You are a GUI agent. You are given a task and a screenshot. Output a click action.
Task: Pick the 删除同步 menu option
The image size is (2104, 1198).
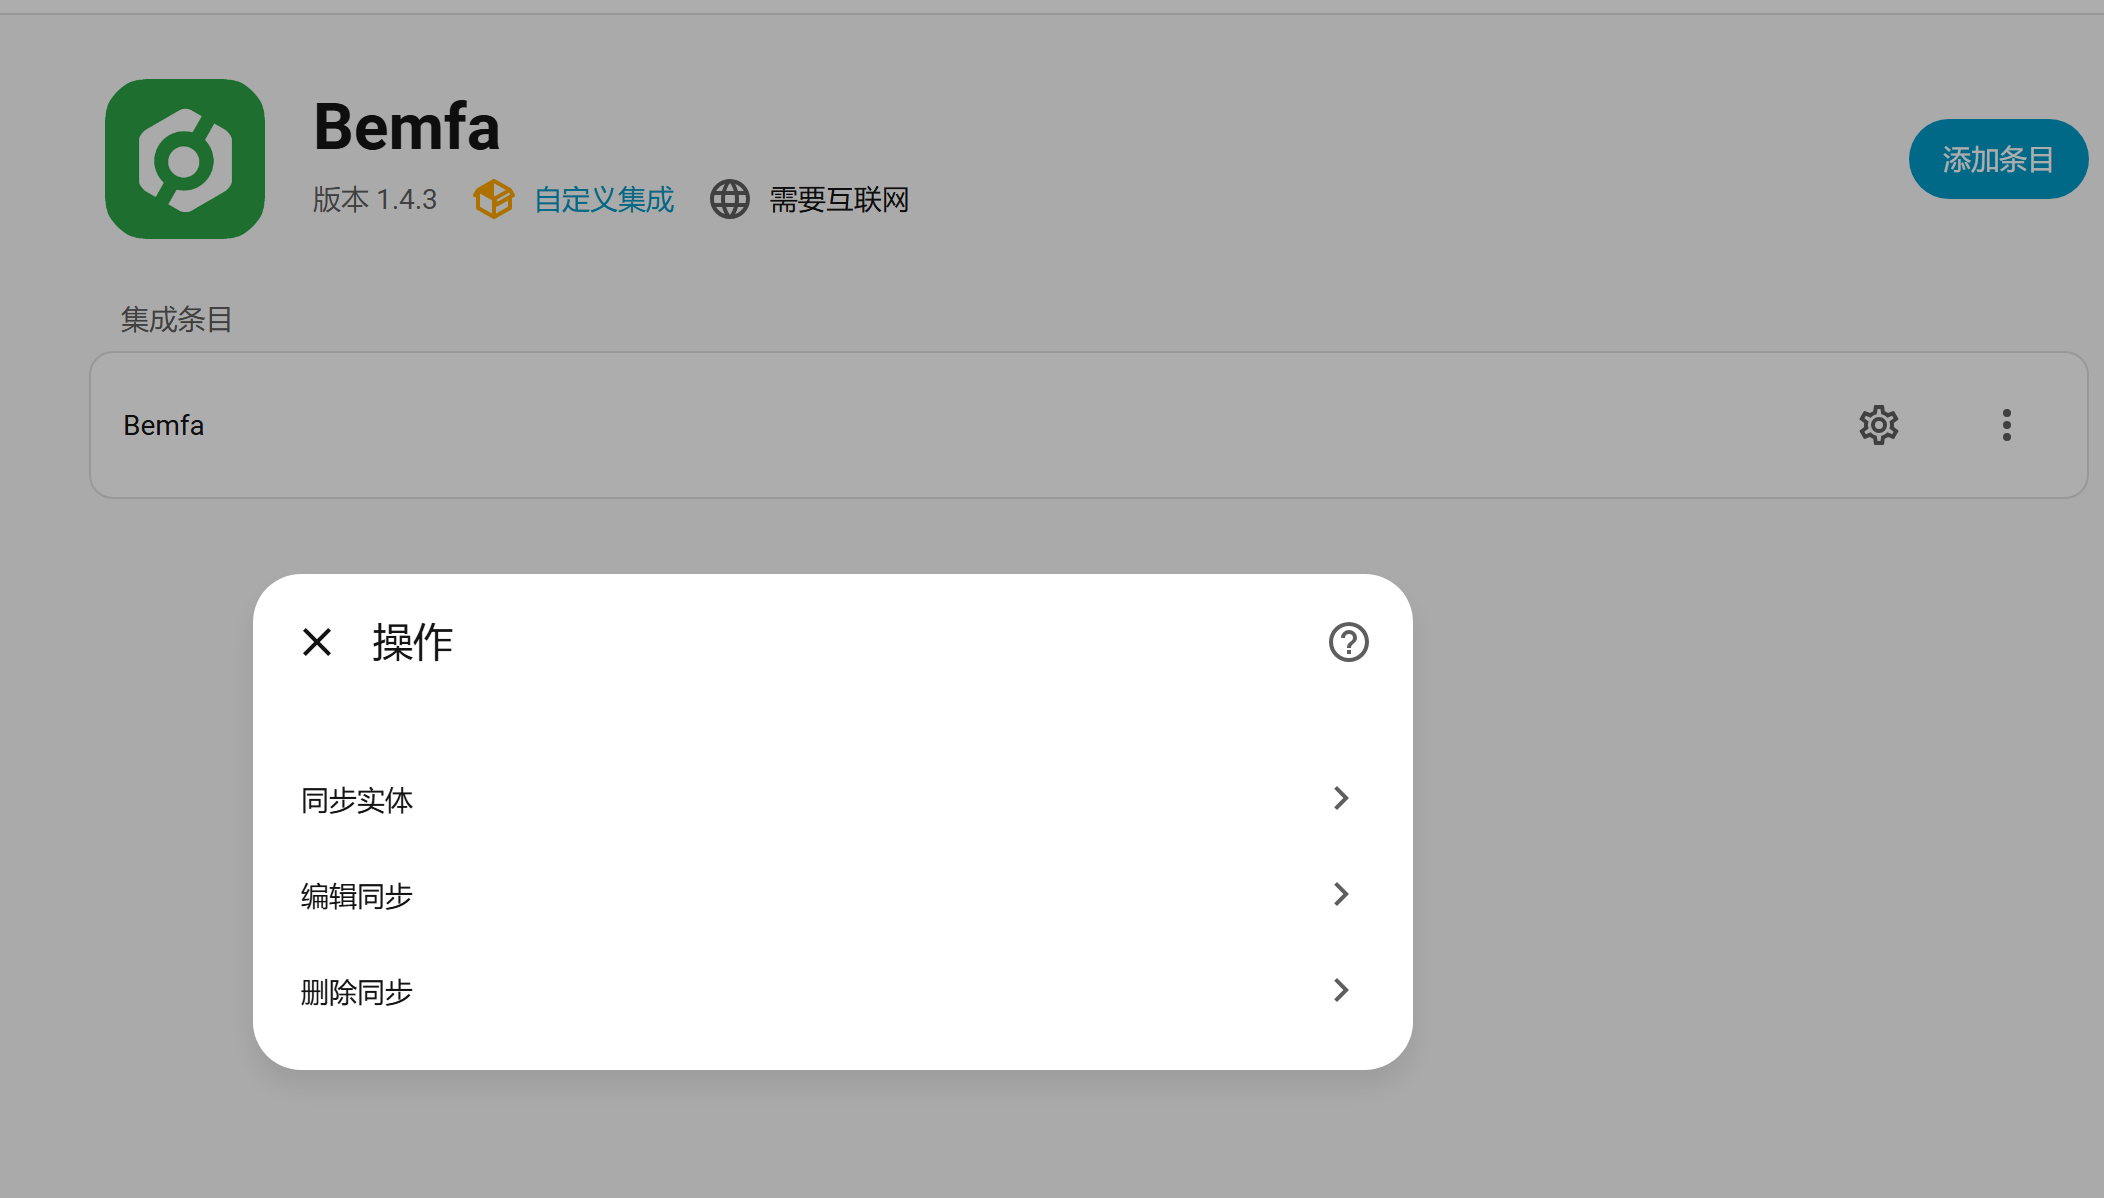833,991
